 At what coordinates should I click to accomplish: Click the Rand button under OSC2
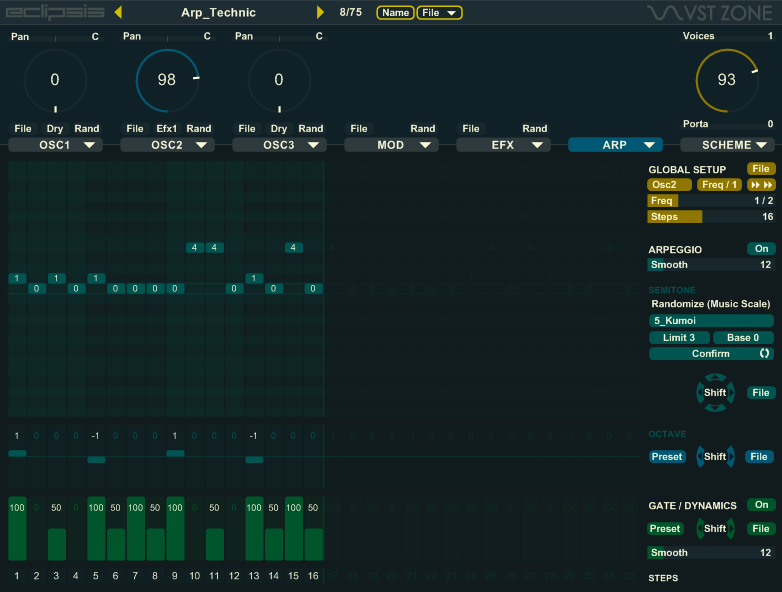point(199,128)
